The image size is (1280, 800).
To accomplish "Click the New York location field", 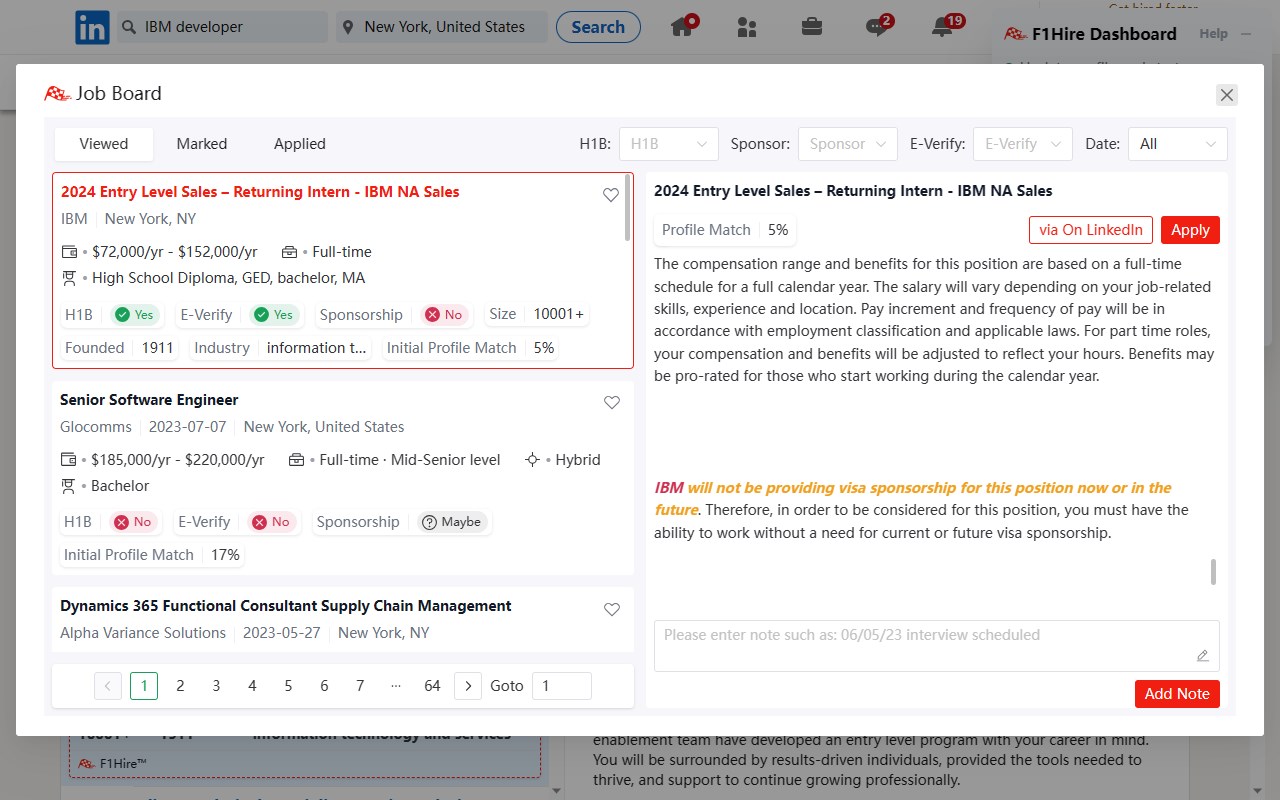I will point(442,27).
